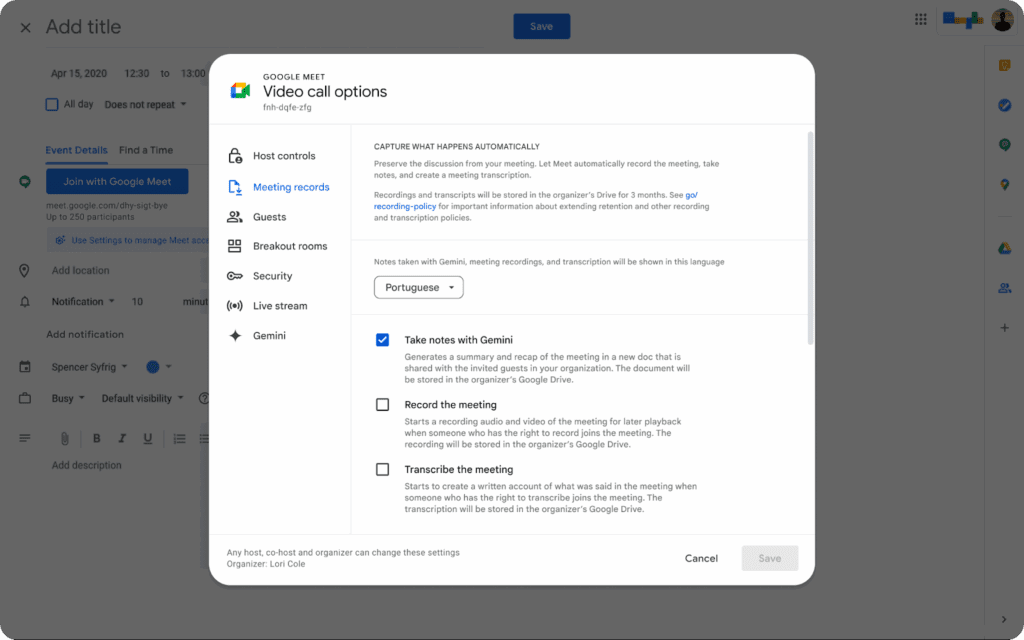Click the calendar icon beside Spencer Syfrig
The width and height of the screenshot is (1024, 640).
click(25, 367)
